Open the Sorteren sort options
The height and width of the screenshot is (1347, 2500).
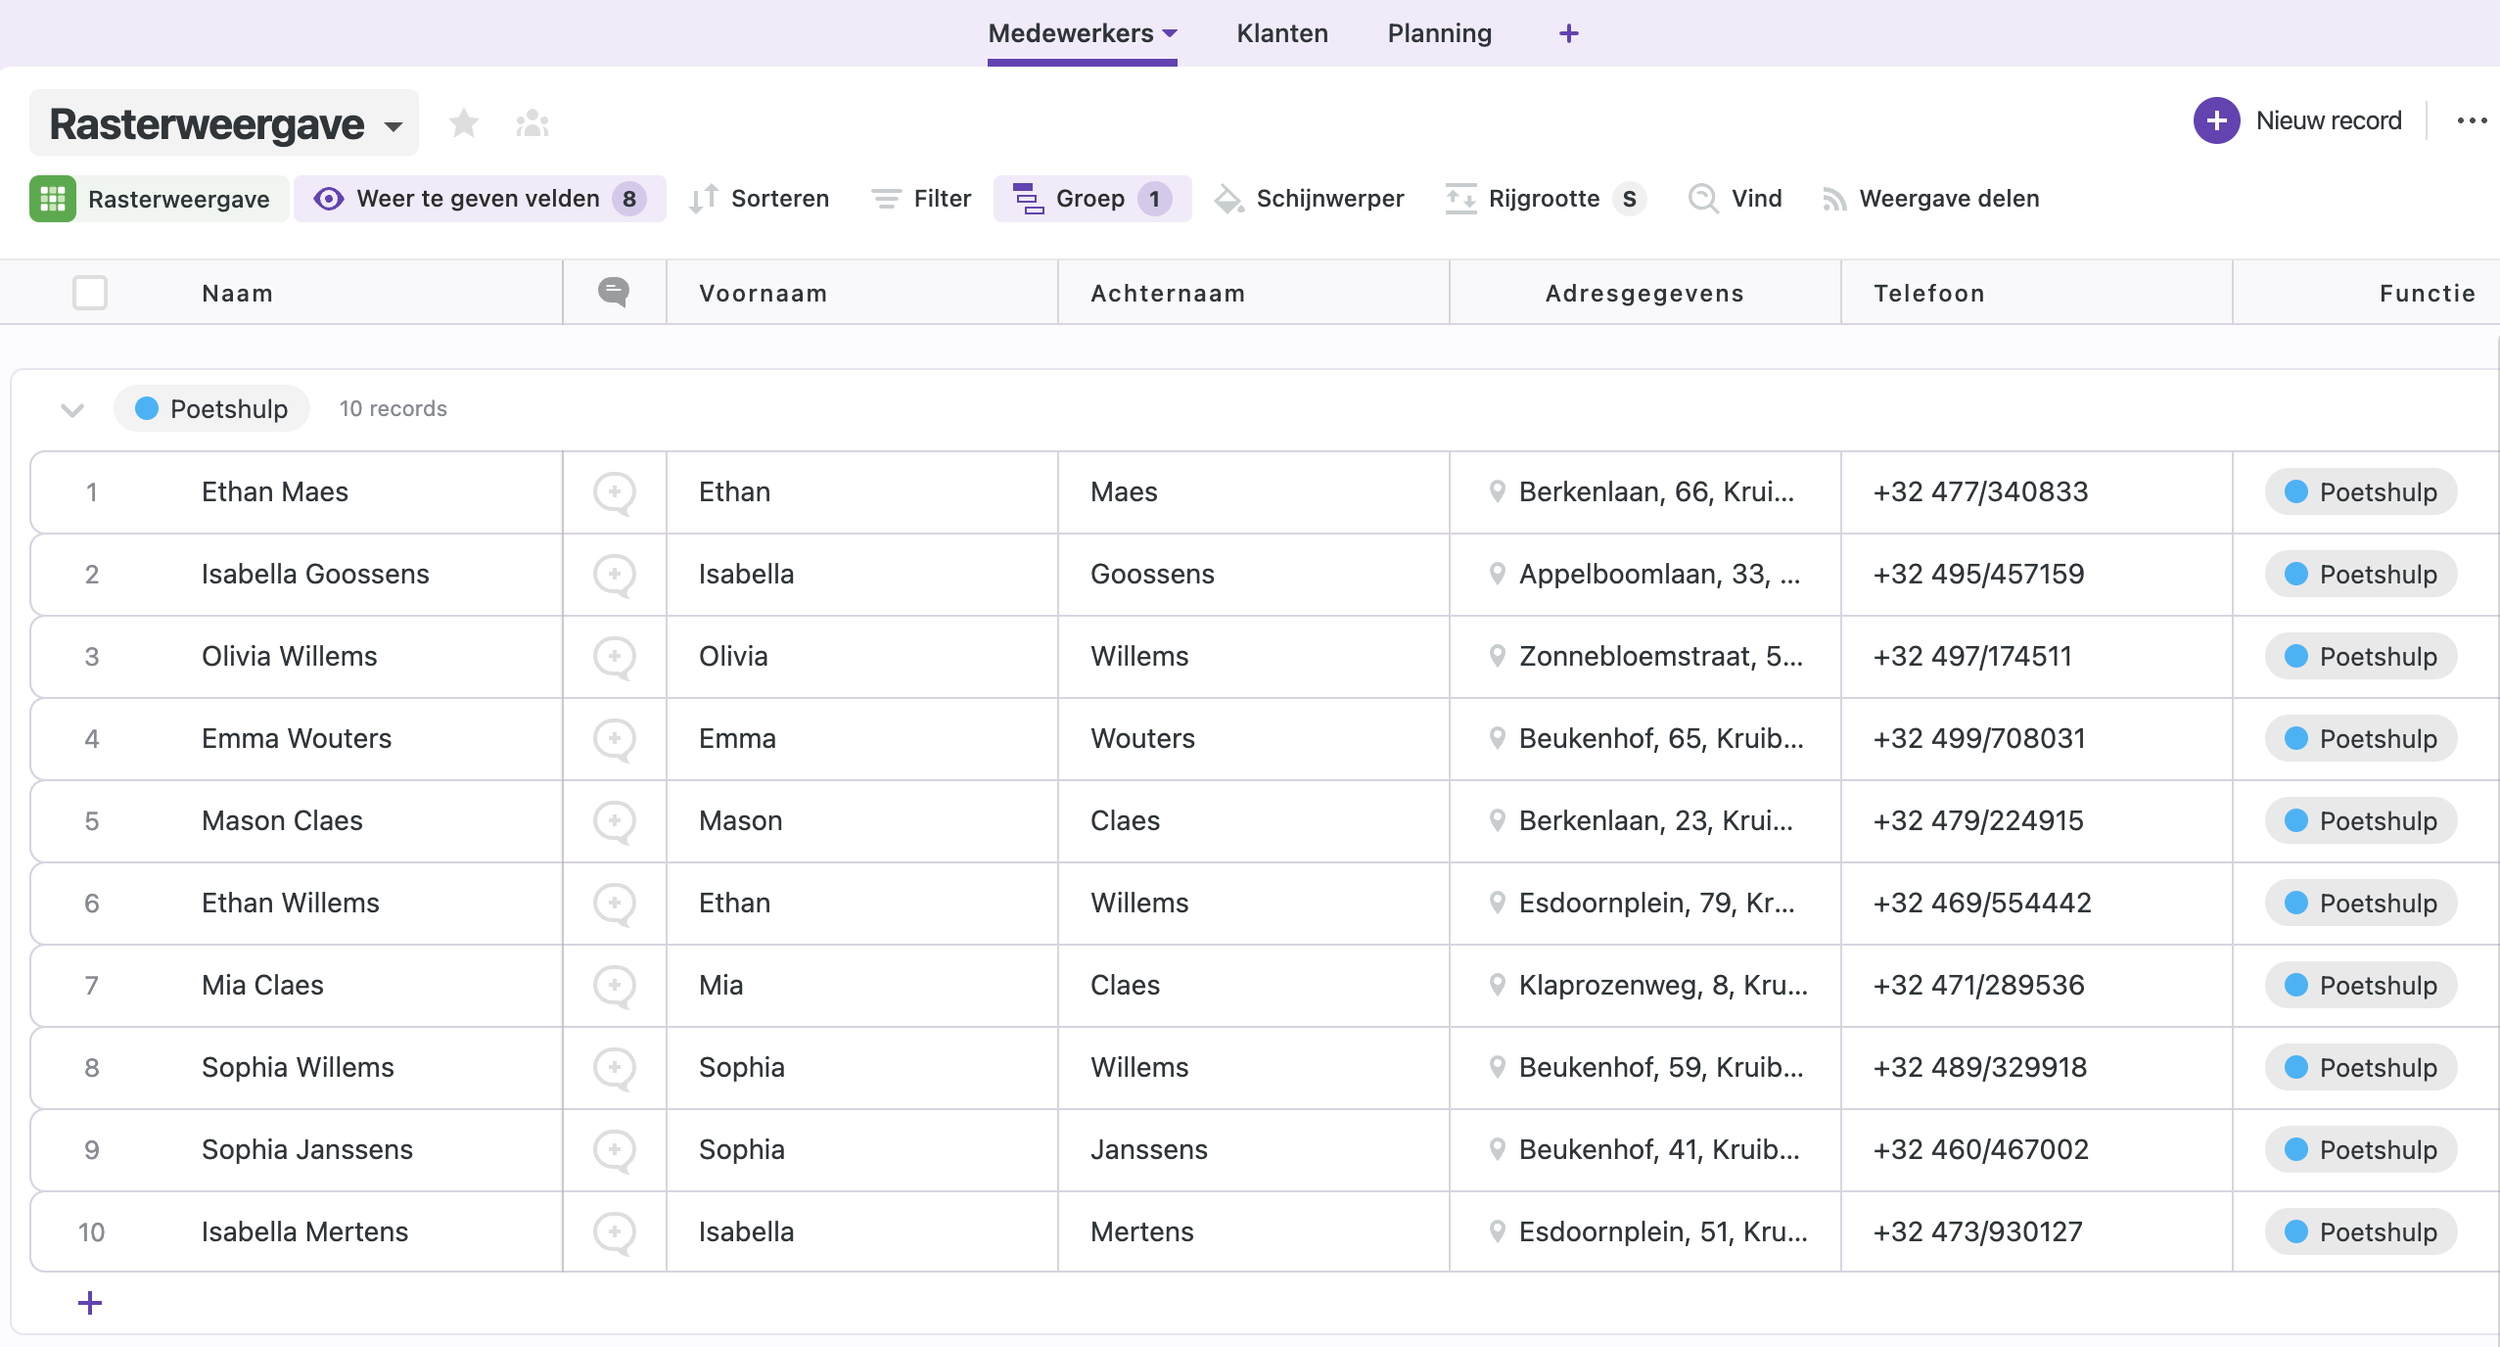(759, 199)
